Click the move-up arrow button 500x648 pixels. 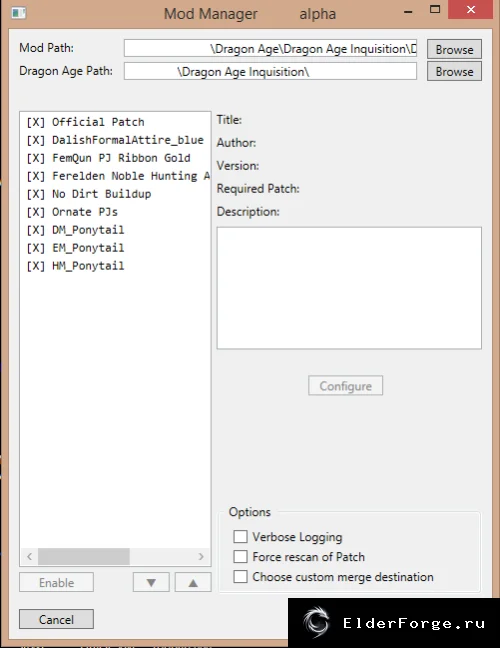[193, 582]
